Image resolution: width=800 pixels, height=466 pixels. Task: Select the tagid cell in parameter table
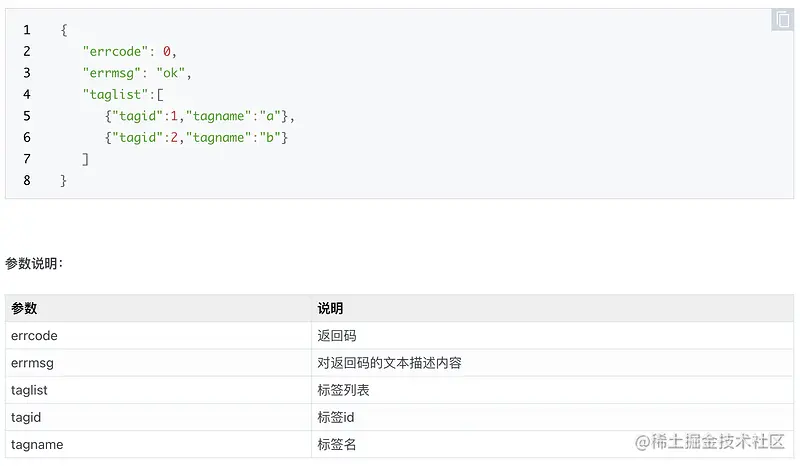(26, 417)
